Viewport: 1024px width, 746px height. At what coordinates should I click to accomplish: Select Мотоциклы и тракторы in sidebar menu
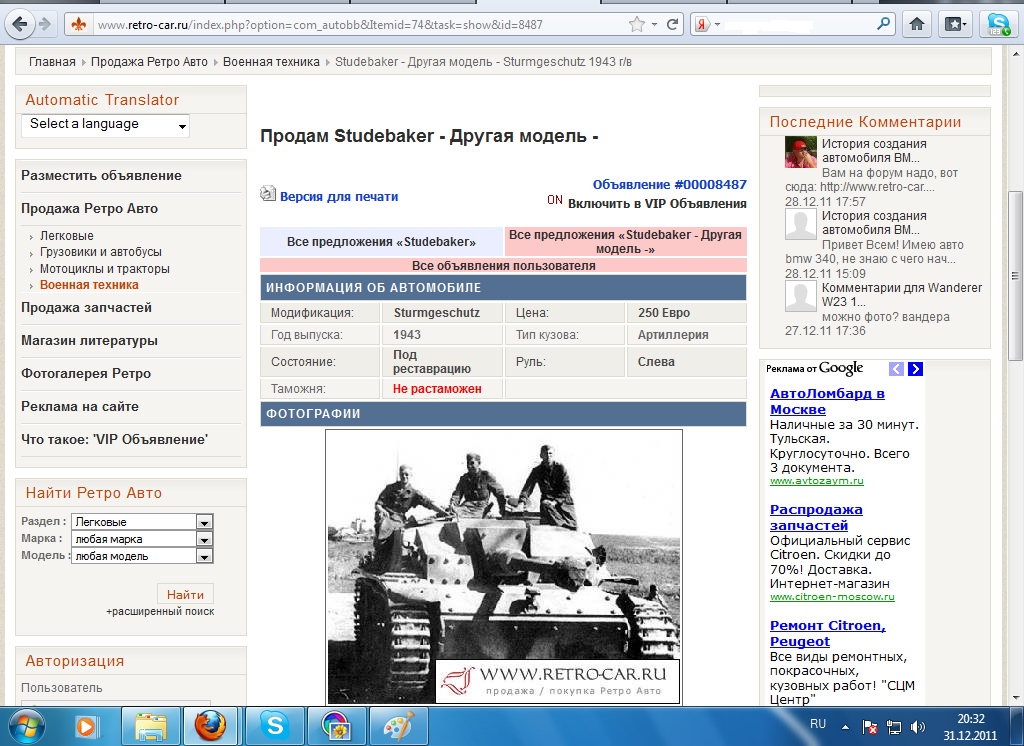105,269
